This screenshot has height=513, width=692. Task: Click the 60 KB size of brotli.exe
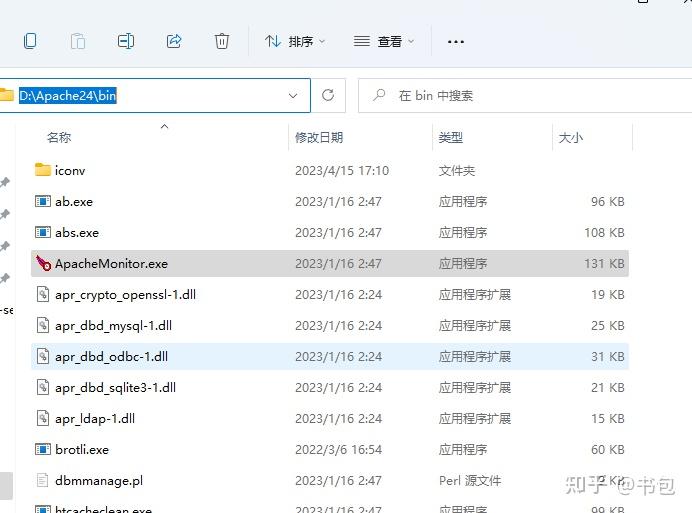[x=608, y=449]
